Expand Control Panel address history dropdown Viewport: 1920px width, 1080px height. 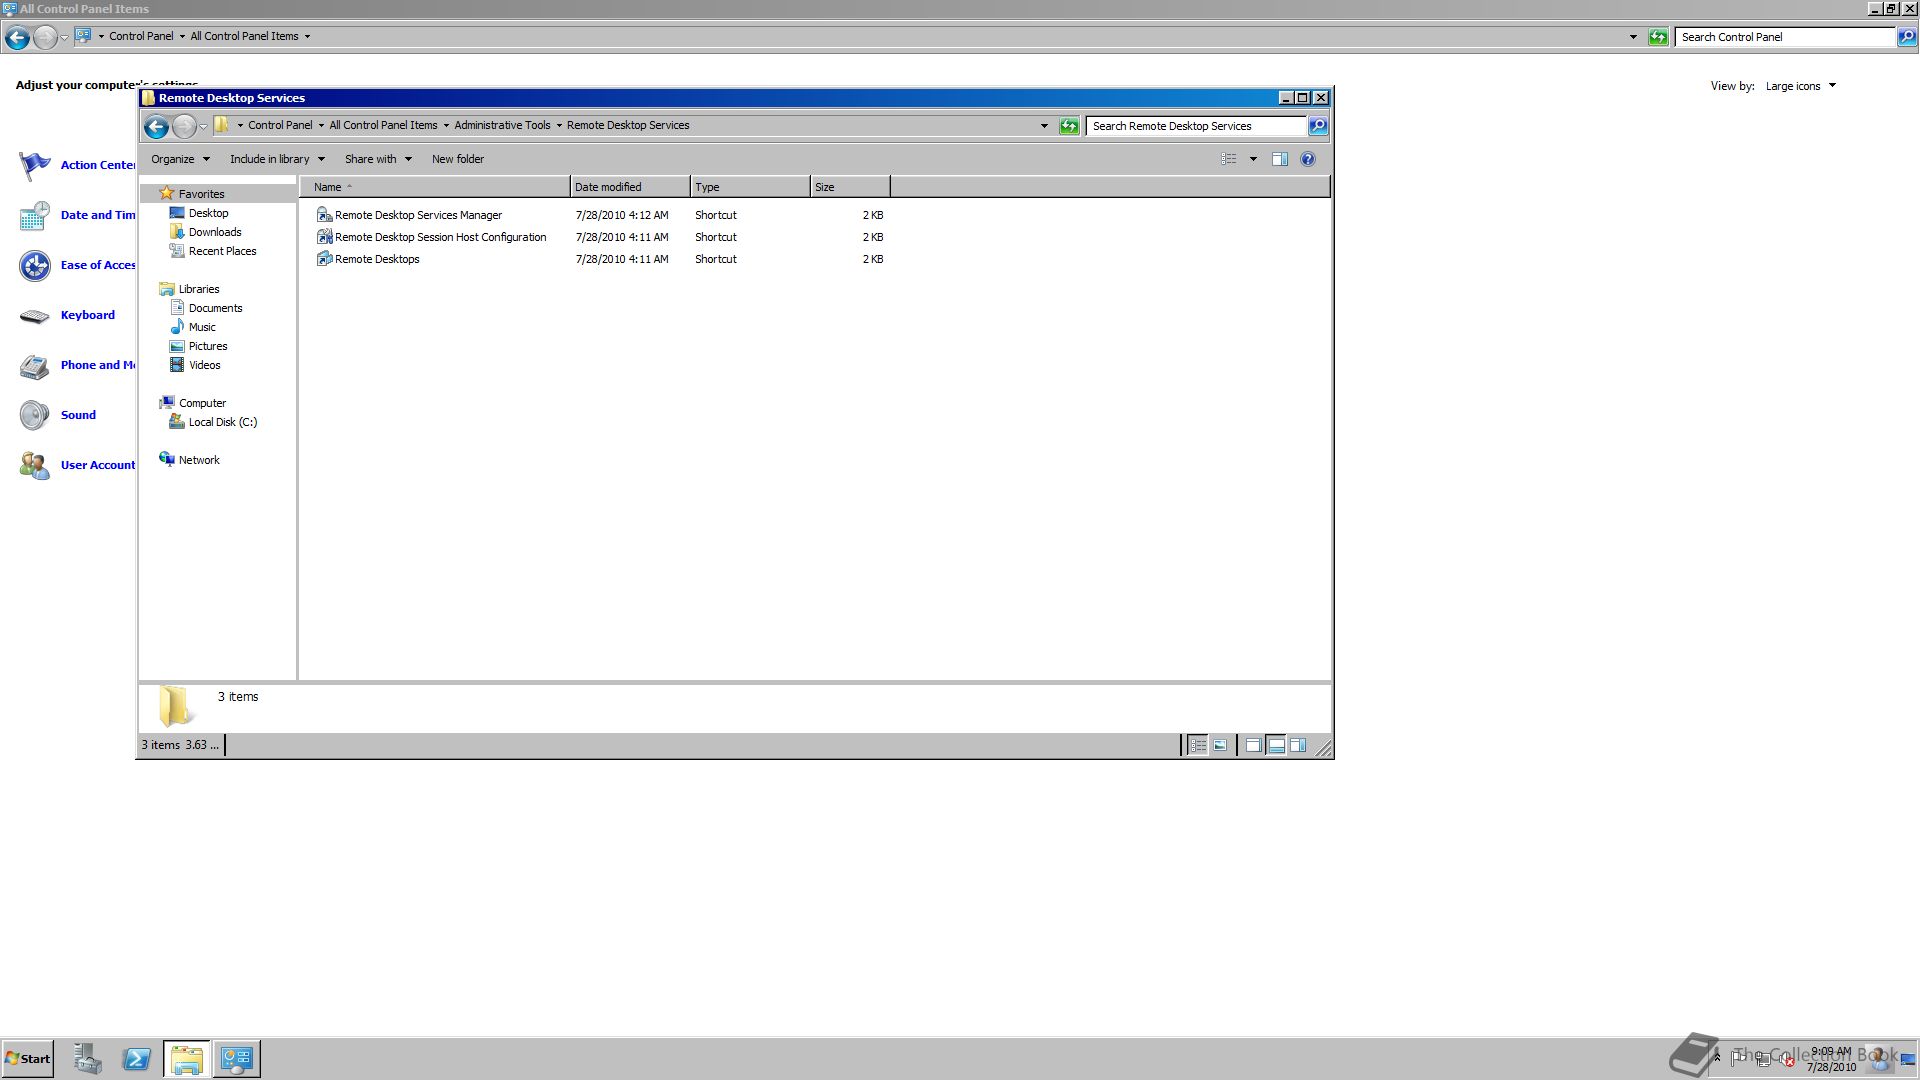1633,37
